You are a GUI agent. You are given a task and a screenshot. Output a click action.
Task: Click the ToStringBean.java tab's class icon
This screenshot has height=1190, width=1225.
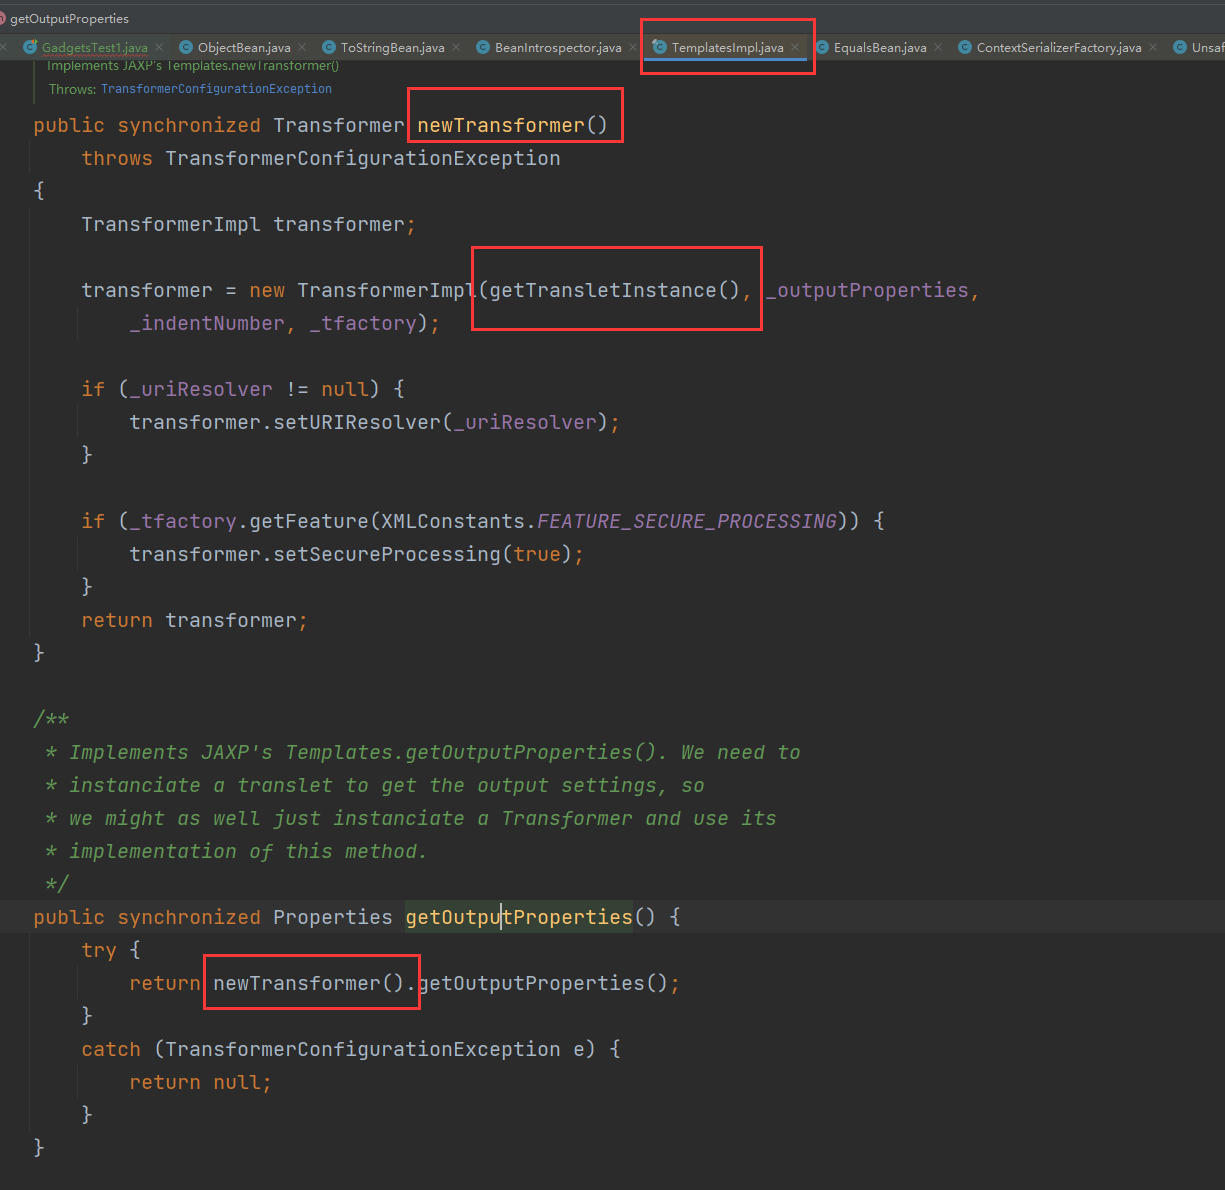pyautogui.click(x=329, y=47)
